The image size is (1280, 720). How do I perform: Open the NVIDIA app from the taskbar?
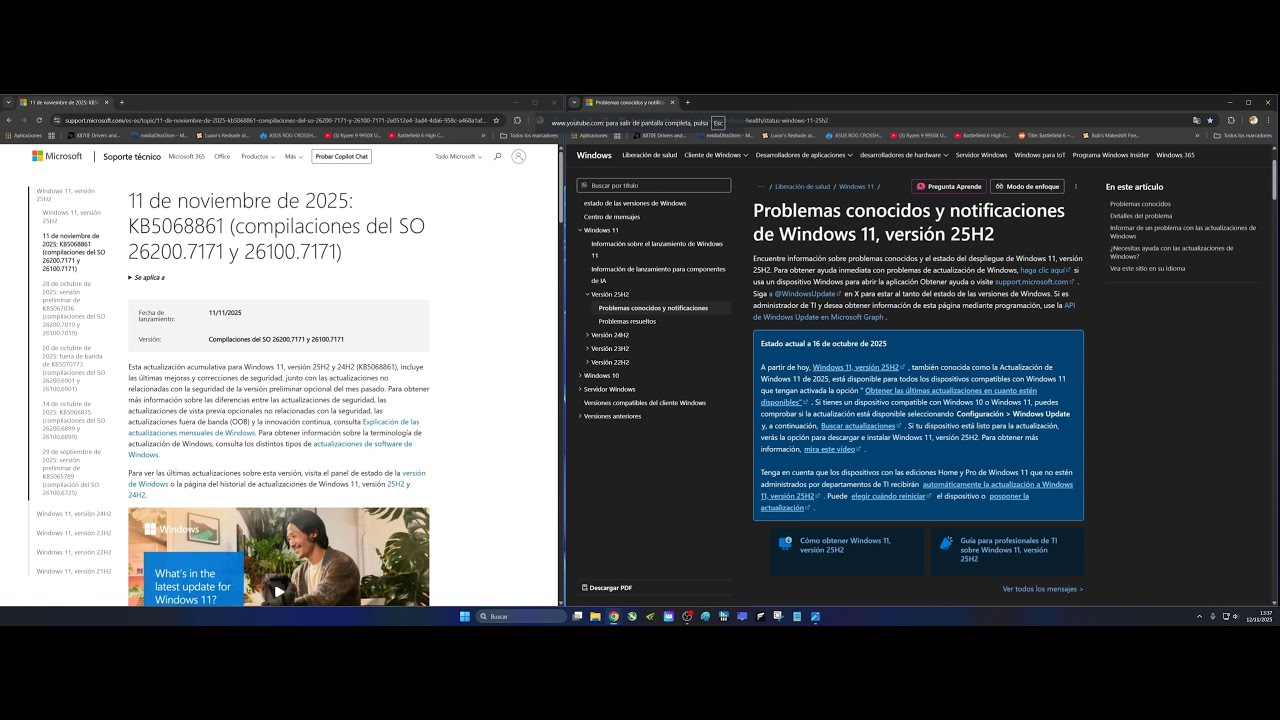(x=650, y=616)
